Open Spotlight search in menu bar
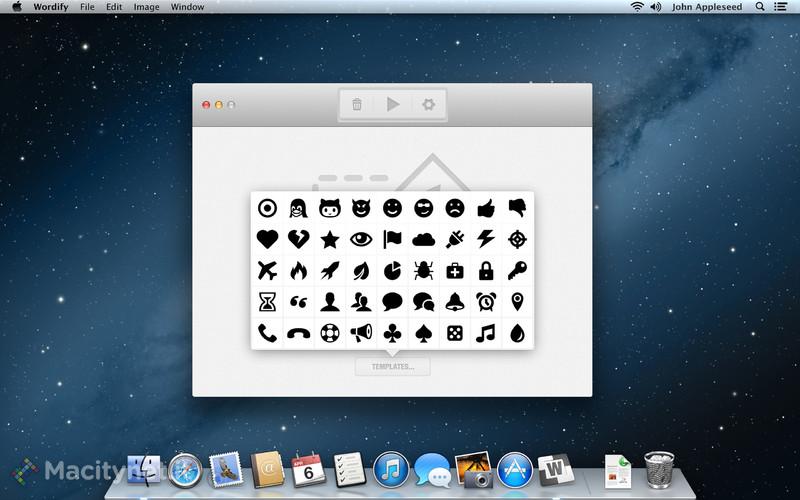This screenshot has width=800, height=500. click(760, 7)
